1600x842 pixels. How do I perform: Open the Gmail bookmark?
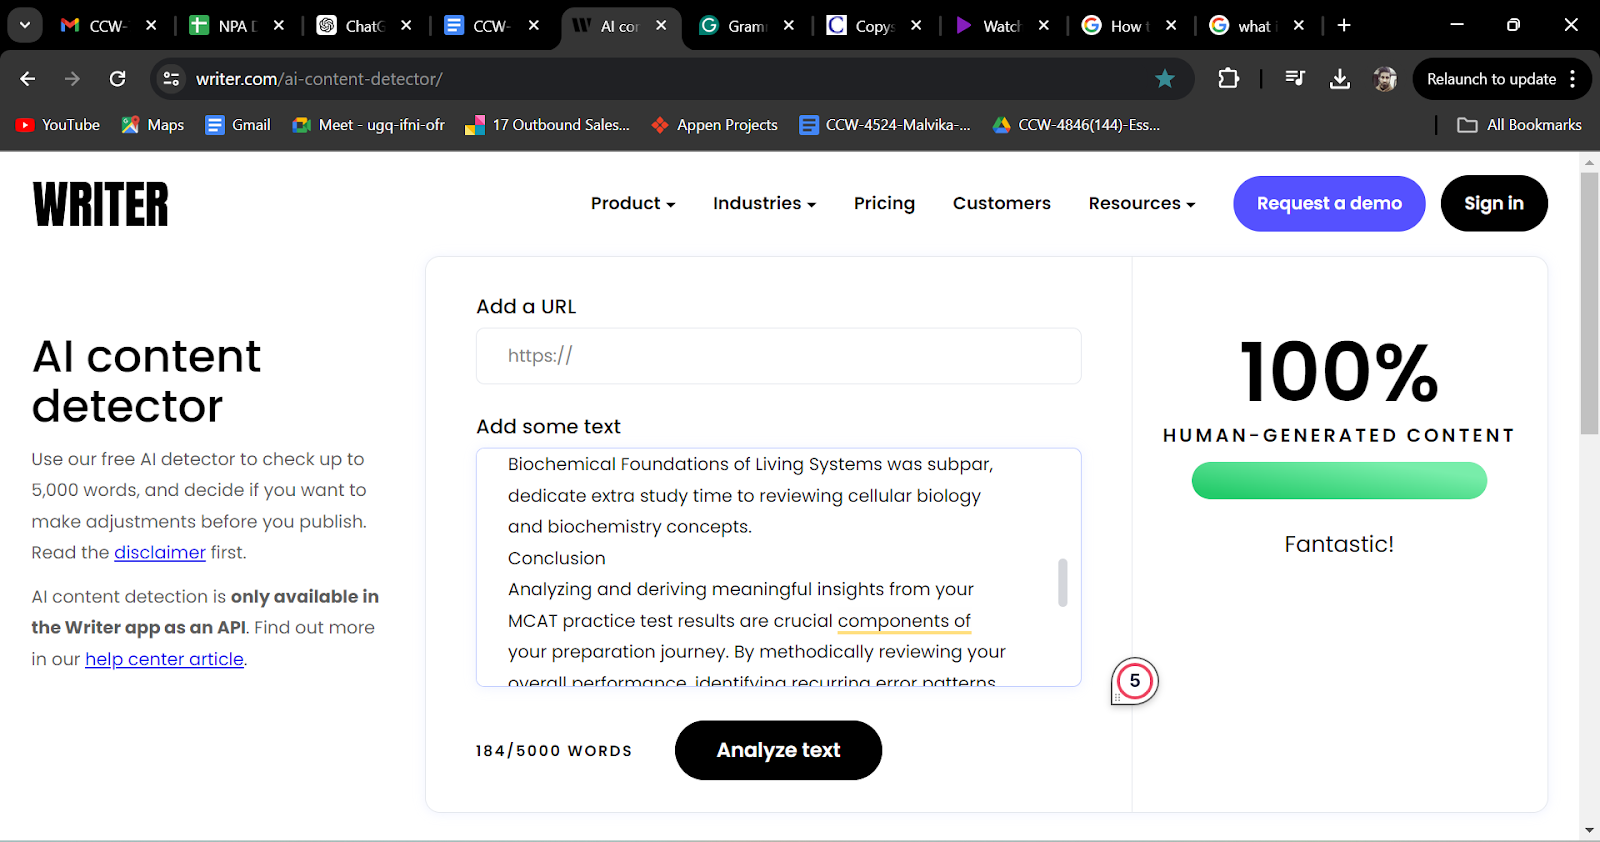238,125
